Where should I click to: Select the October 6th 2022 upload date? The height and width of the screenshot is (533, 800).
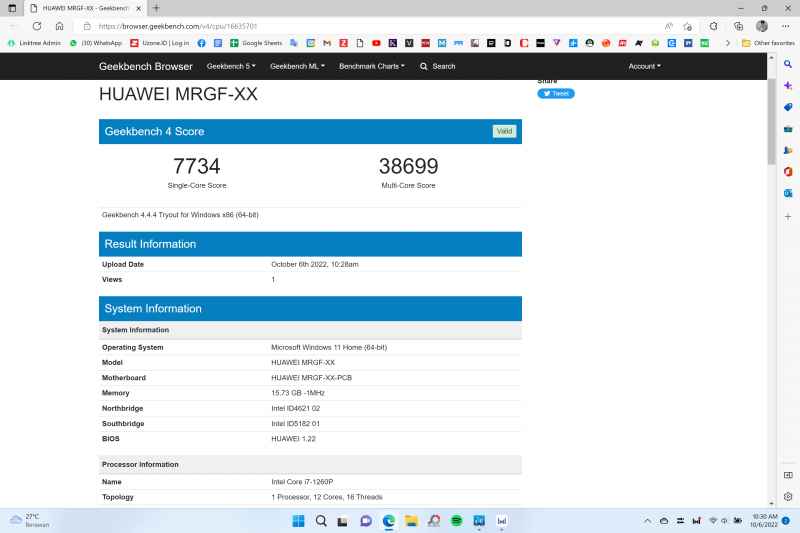pyautogui.click(x=315, y=264)
